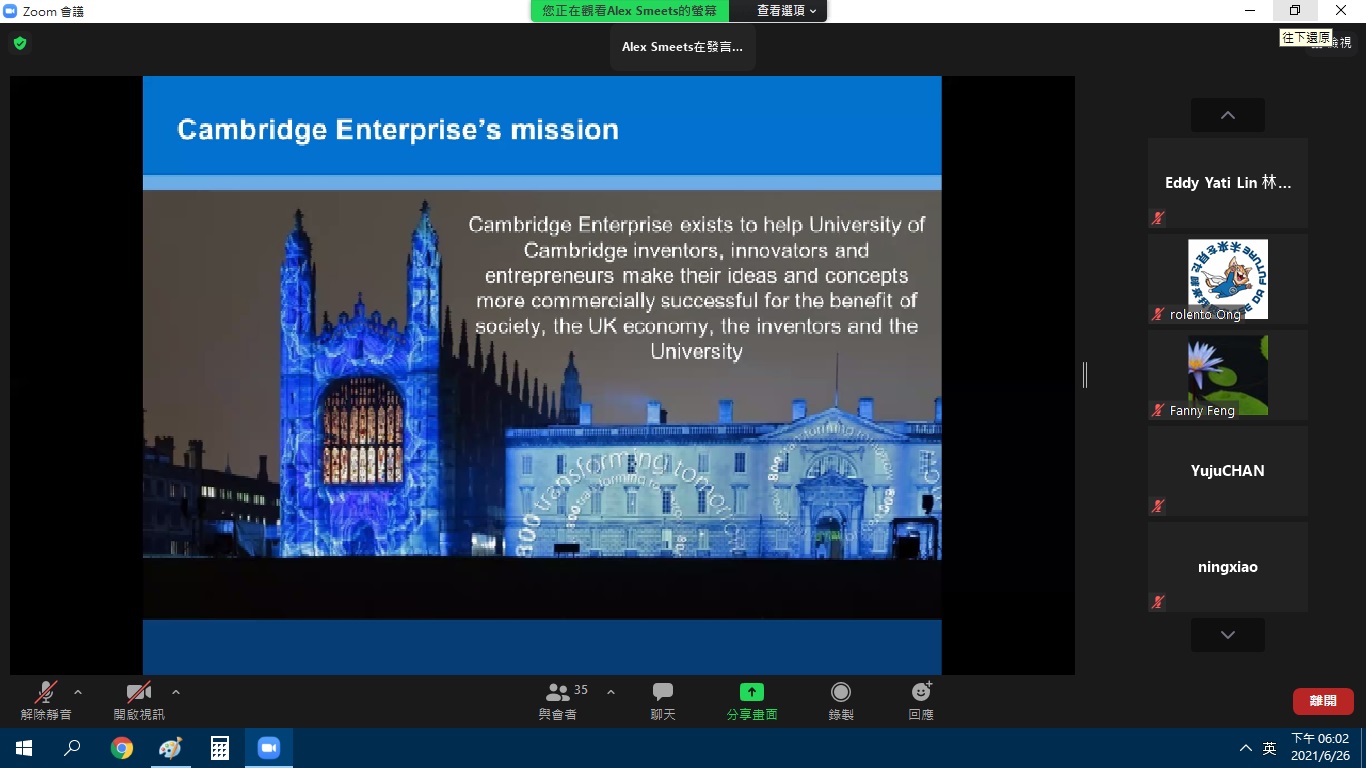The height and width of the screenshot is (768, 1366).
Task: Open Chrome from the Windows taskbar
Action: 122,748
